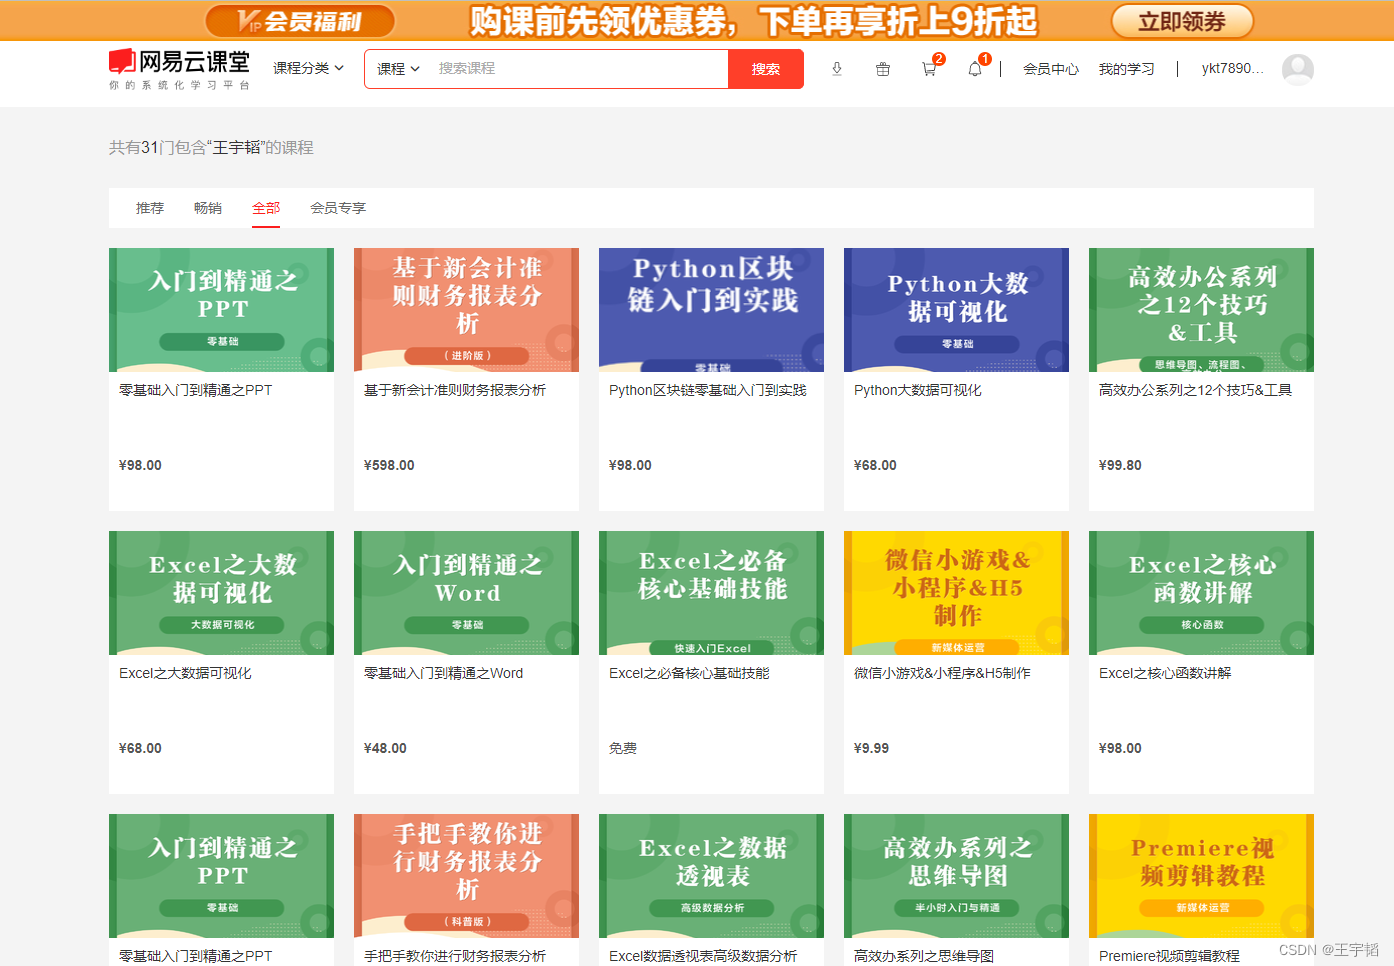Open the Premiere视频剪辑教程 thumbnail

click(x=1201, y=876)
